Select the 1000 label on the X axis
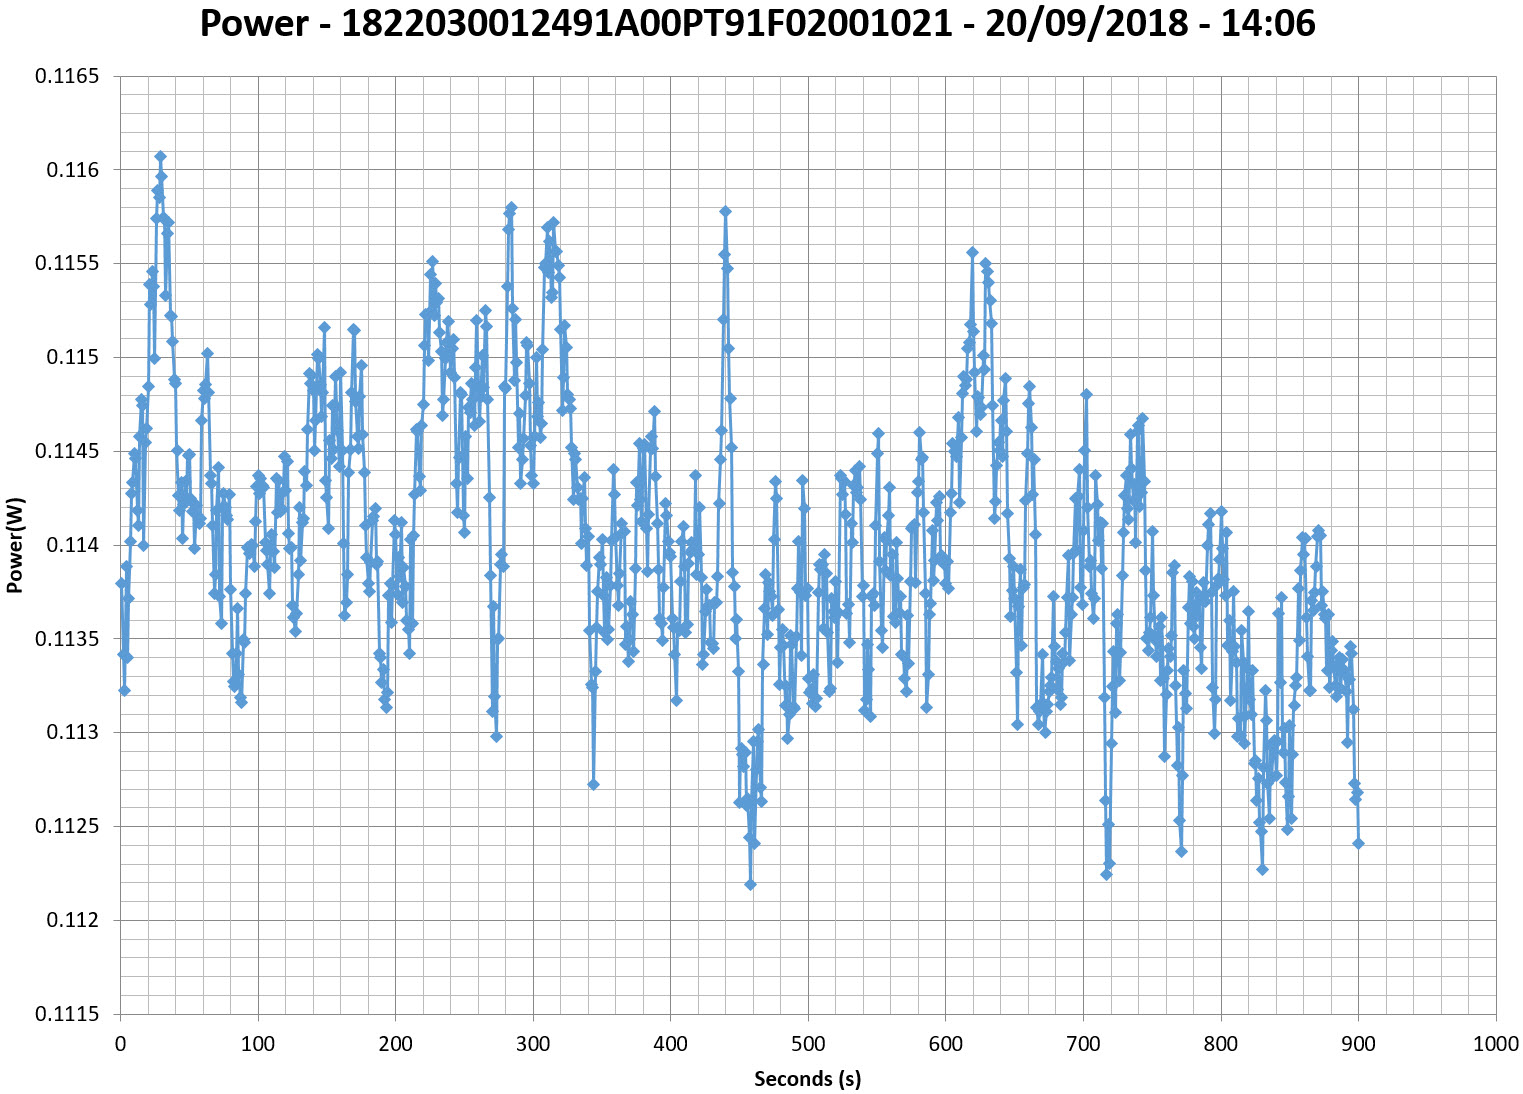 point(1495,1044)
